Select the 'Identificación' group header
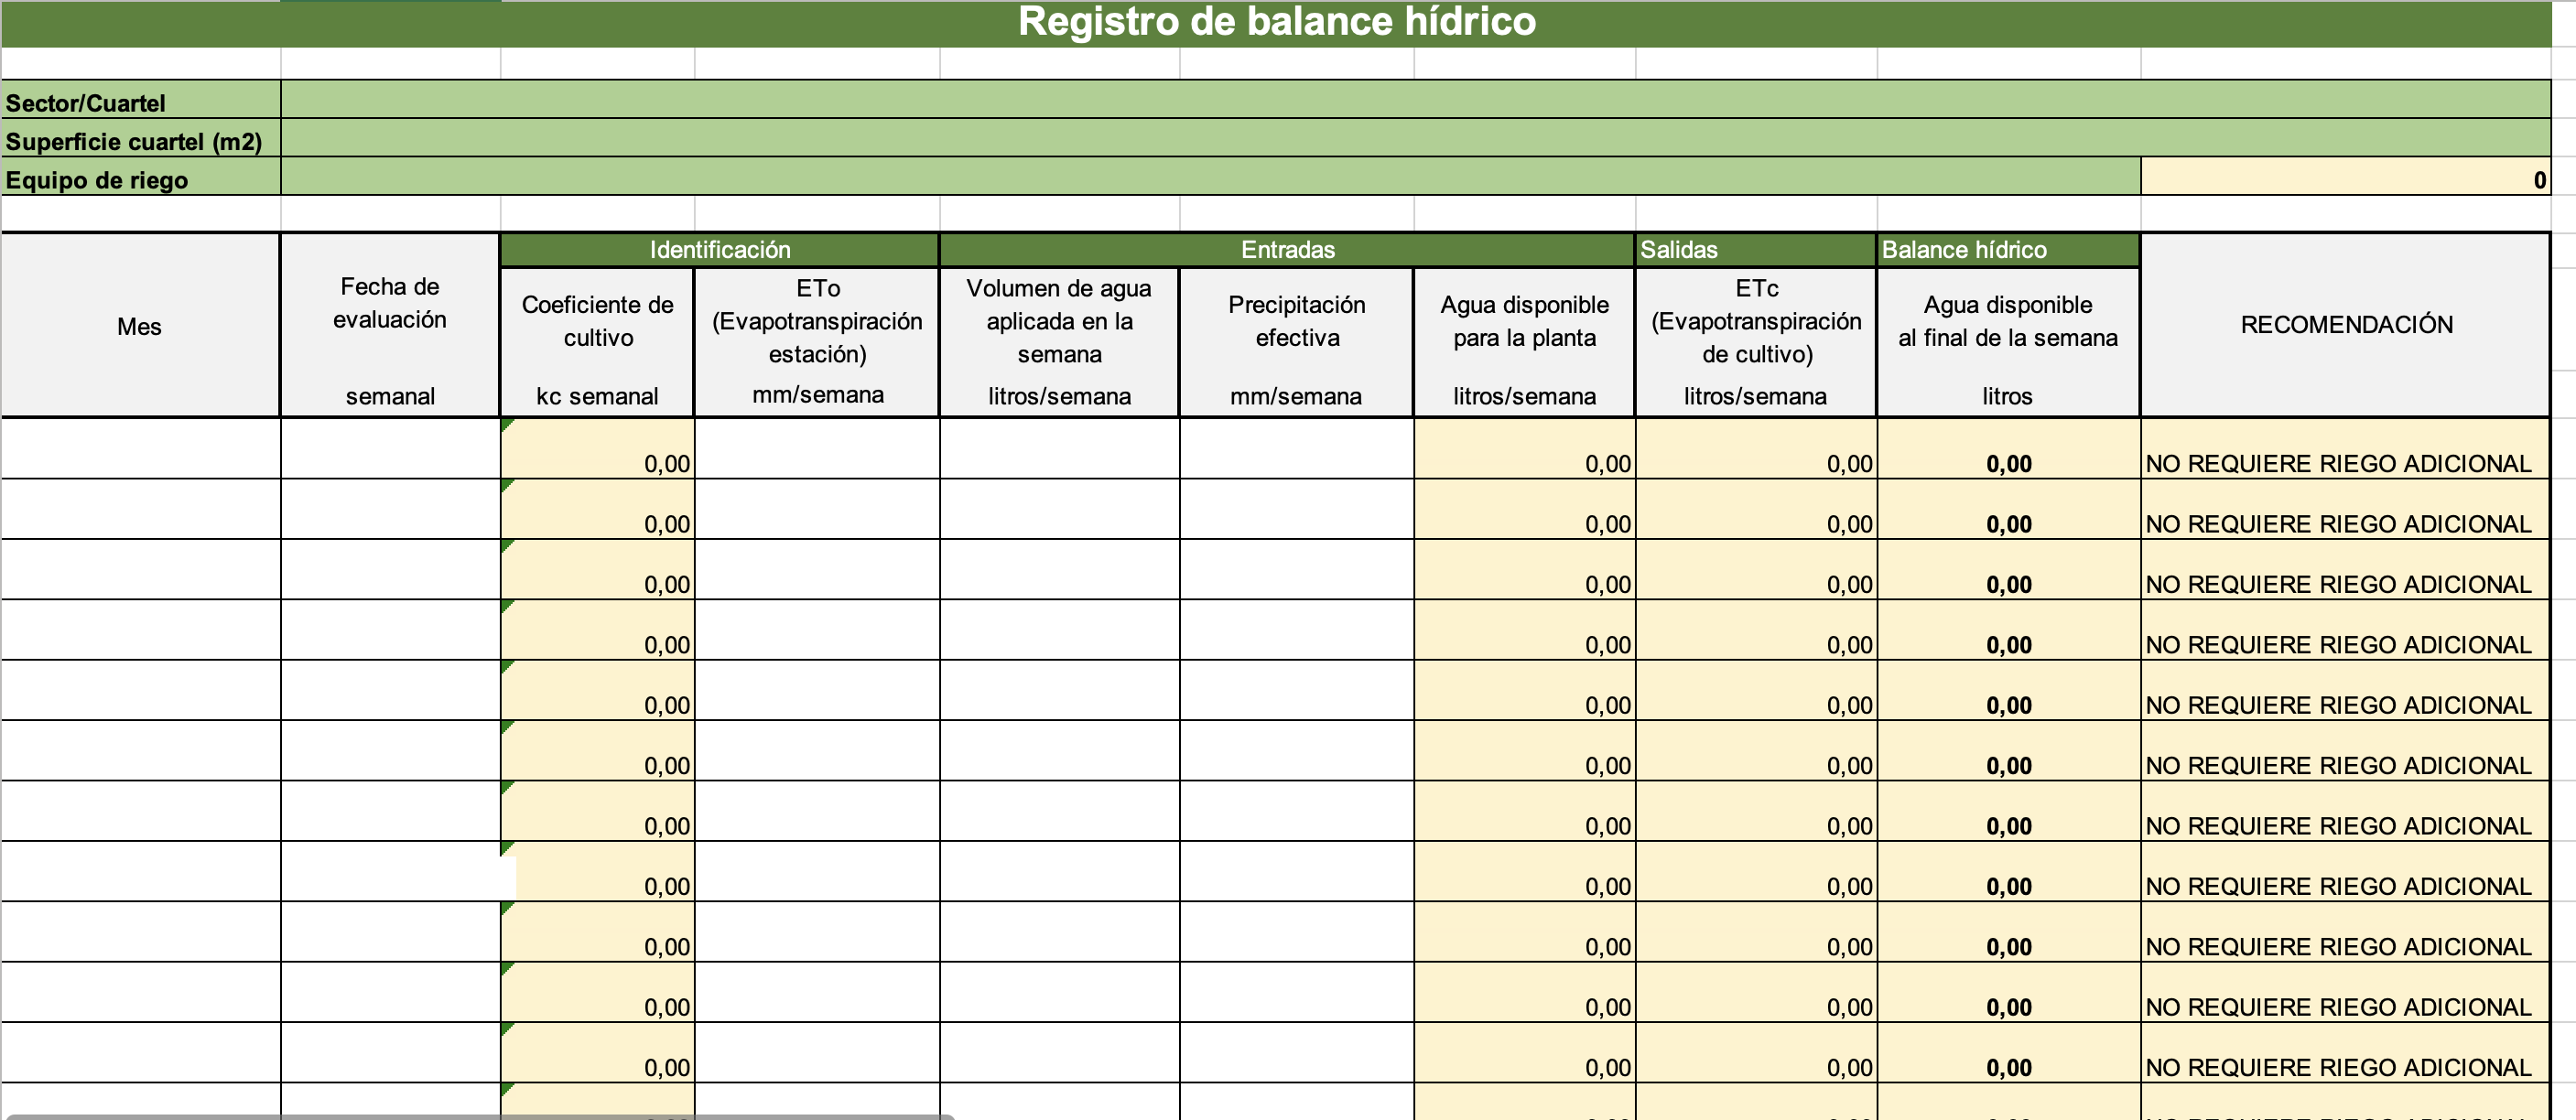Viewport: 2576px width, 1120px height. (x=719, y=250)
